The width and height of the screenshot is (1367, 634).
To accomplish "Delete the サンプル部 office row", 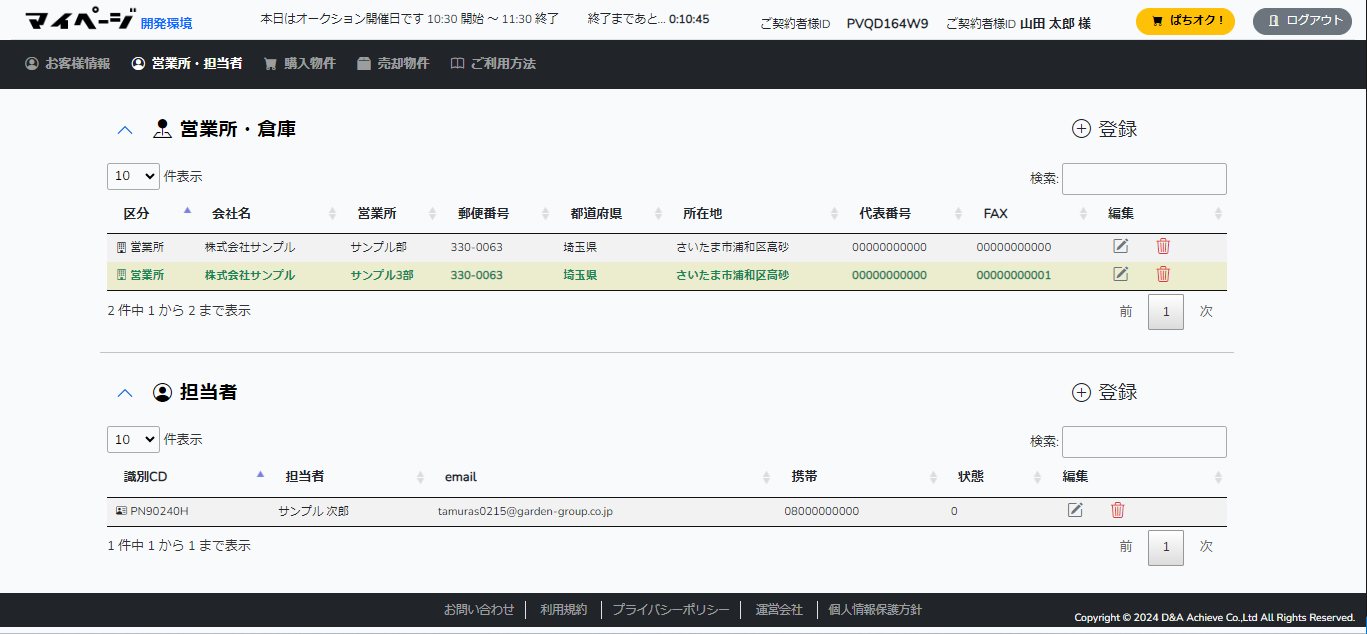I will point(1163,246).
